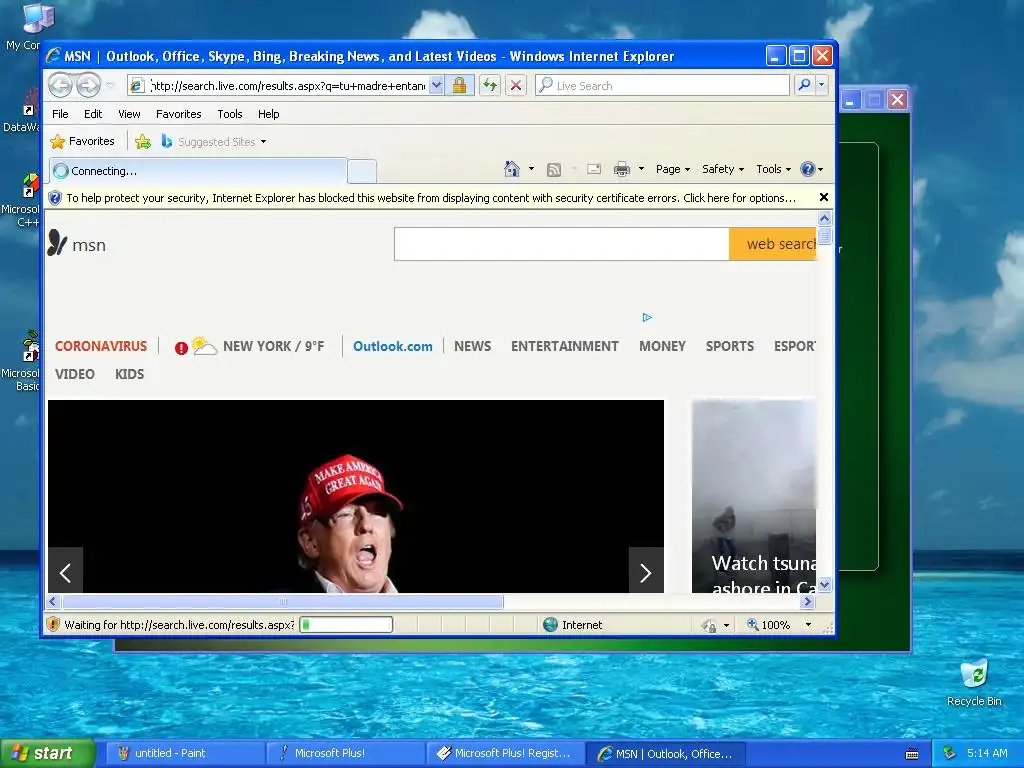The width and height of the screenshot is (1024, 768).
Task: Click inside the Live Search box
Action: tap(662, 86)
